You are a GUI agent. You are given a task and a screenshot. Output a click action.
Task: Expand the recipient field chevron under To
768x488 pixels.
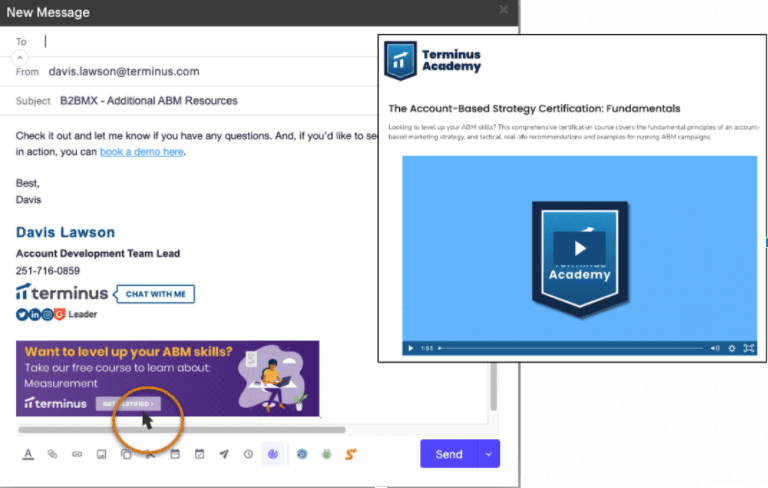point(21,57)
